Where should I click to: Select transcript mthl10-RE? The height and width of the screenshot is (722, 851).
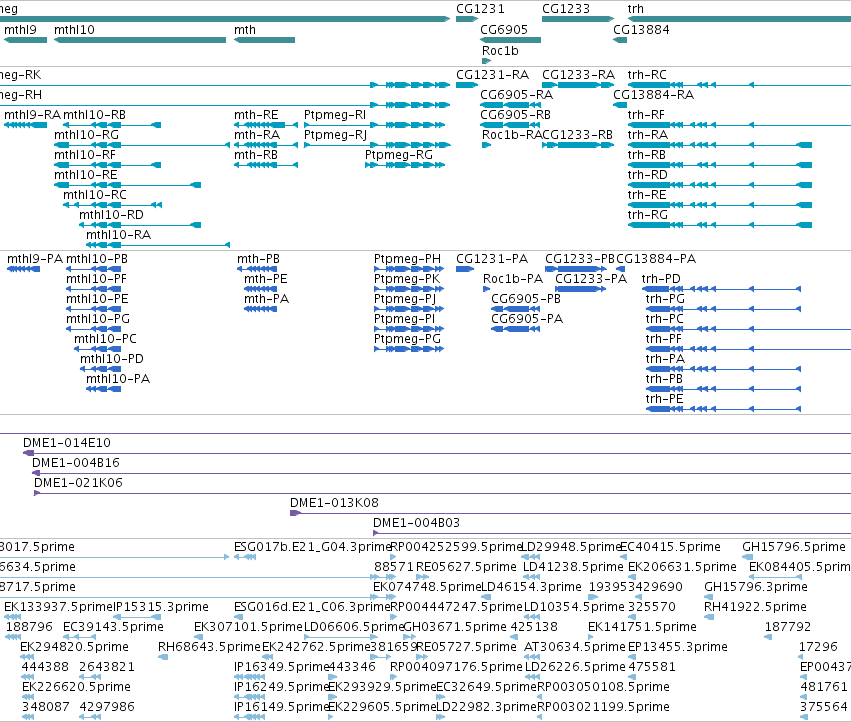coord(86,175)
